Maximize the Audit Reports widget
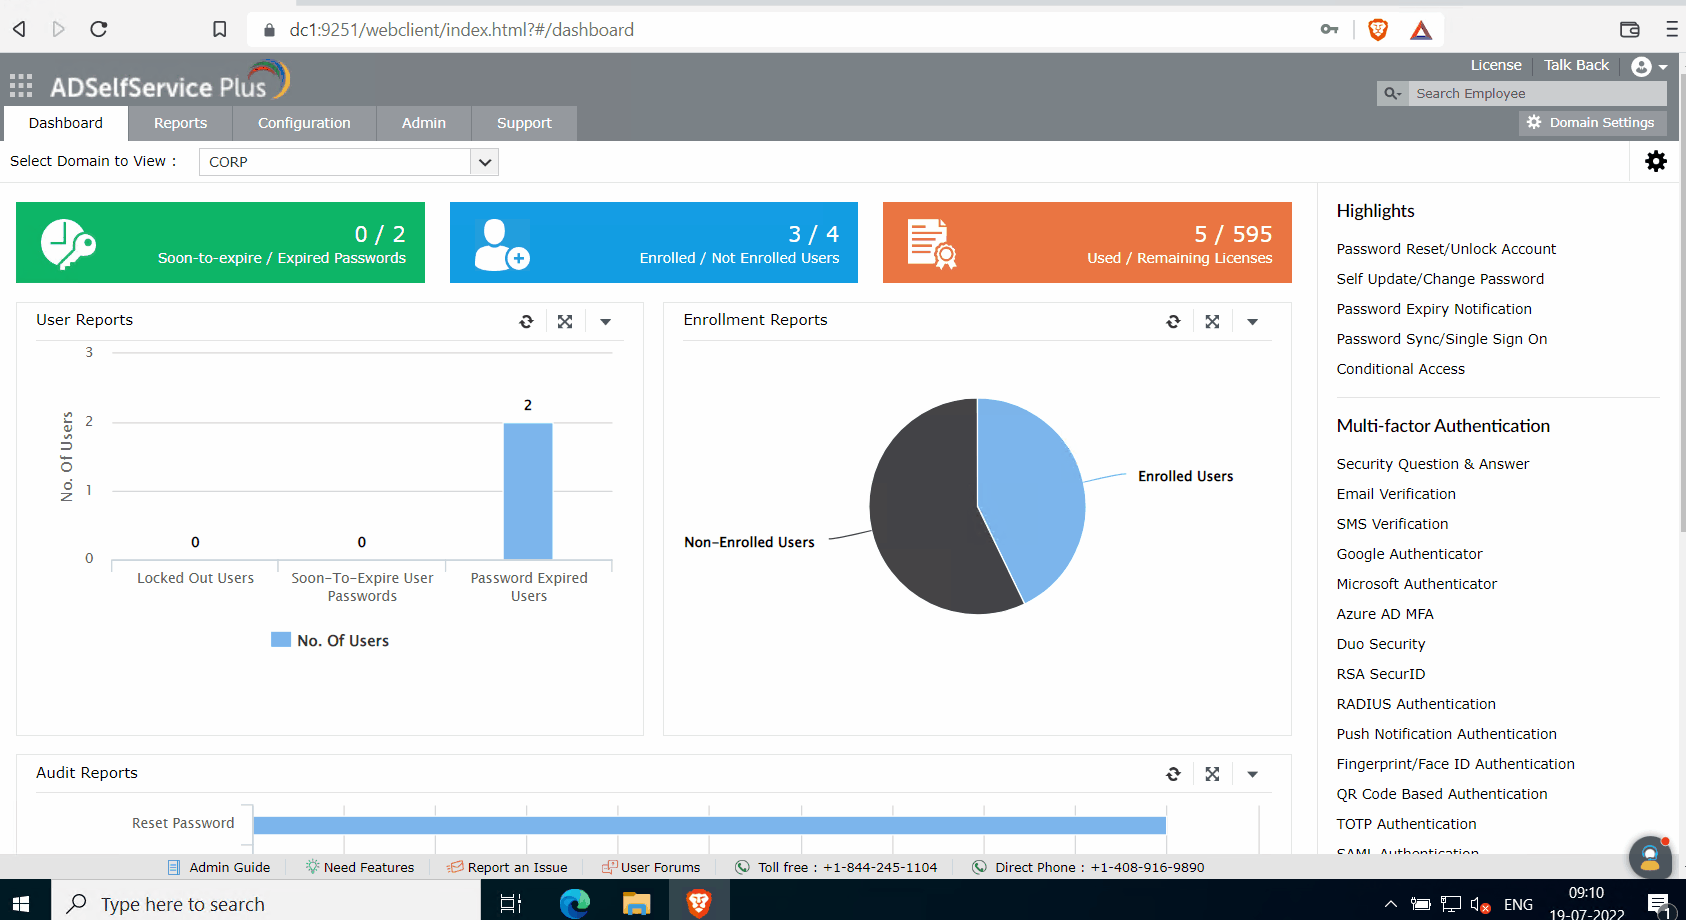This screenshot has width=1686, height=920. pyautogui.click(x=1212, y=774)
